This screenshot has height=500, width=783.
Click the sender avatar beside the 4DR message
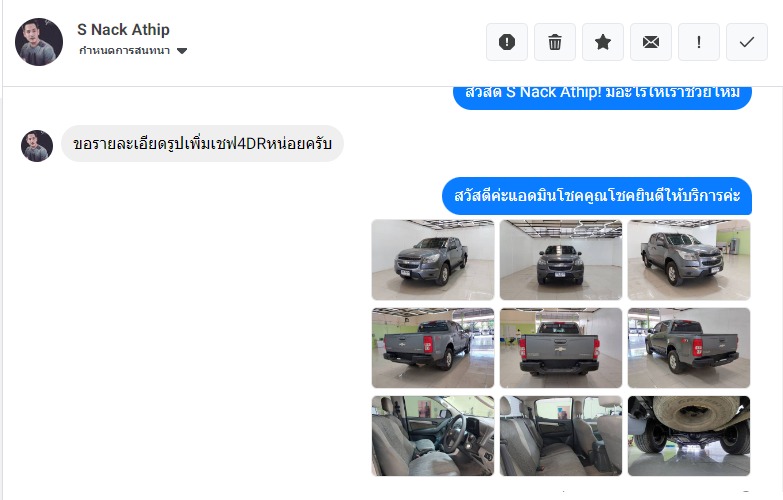37,146
